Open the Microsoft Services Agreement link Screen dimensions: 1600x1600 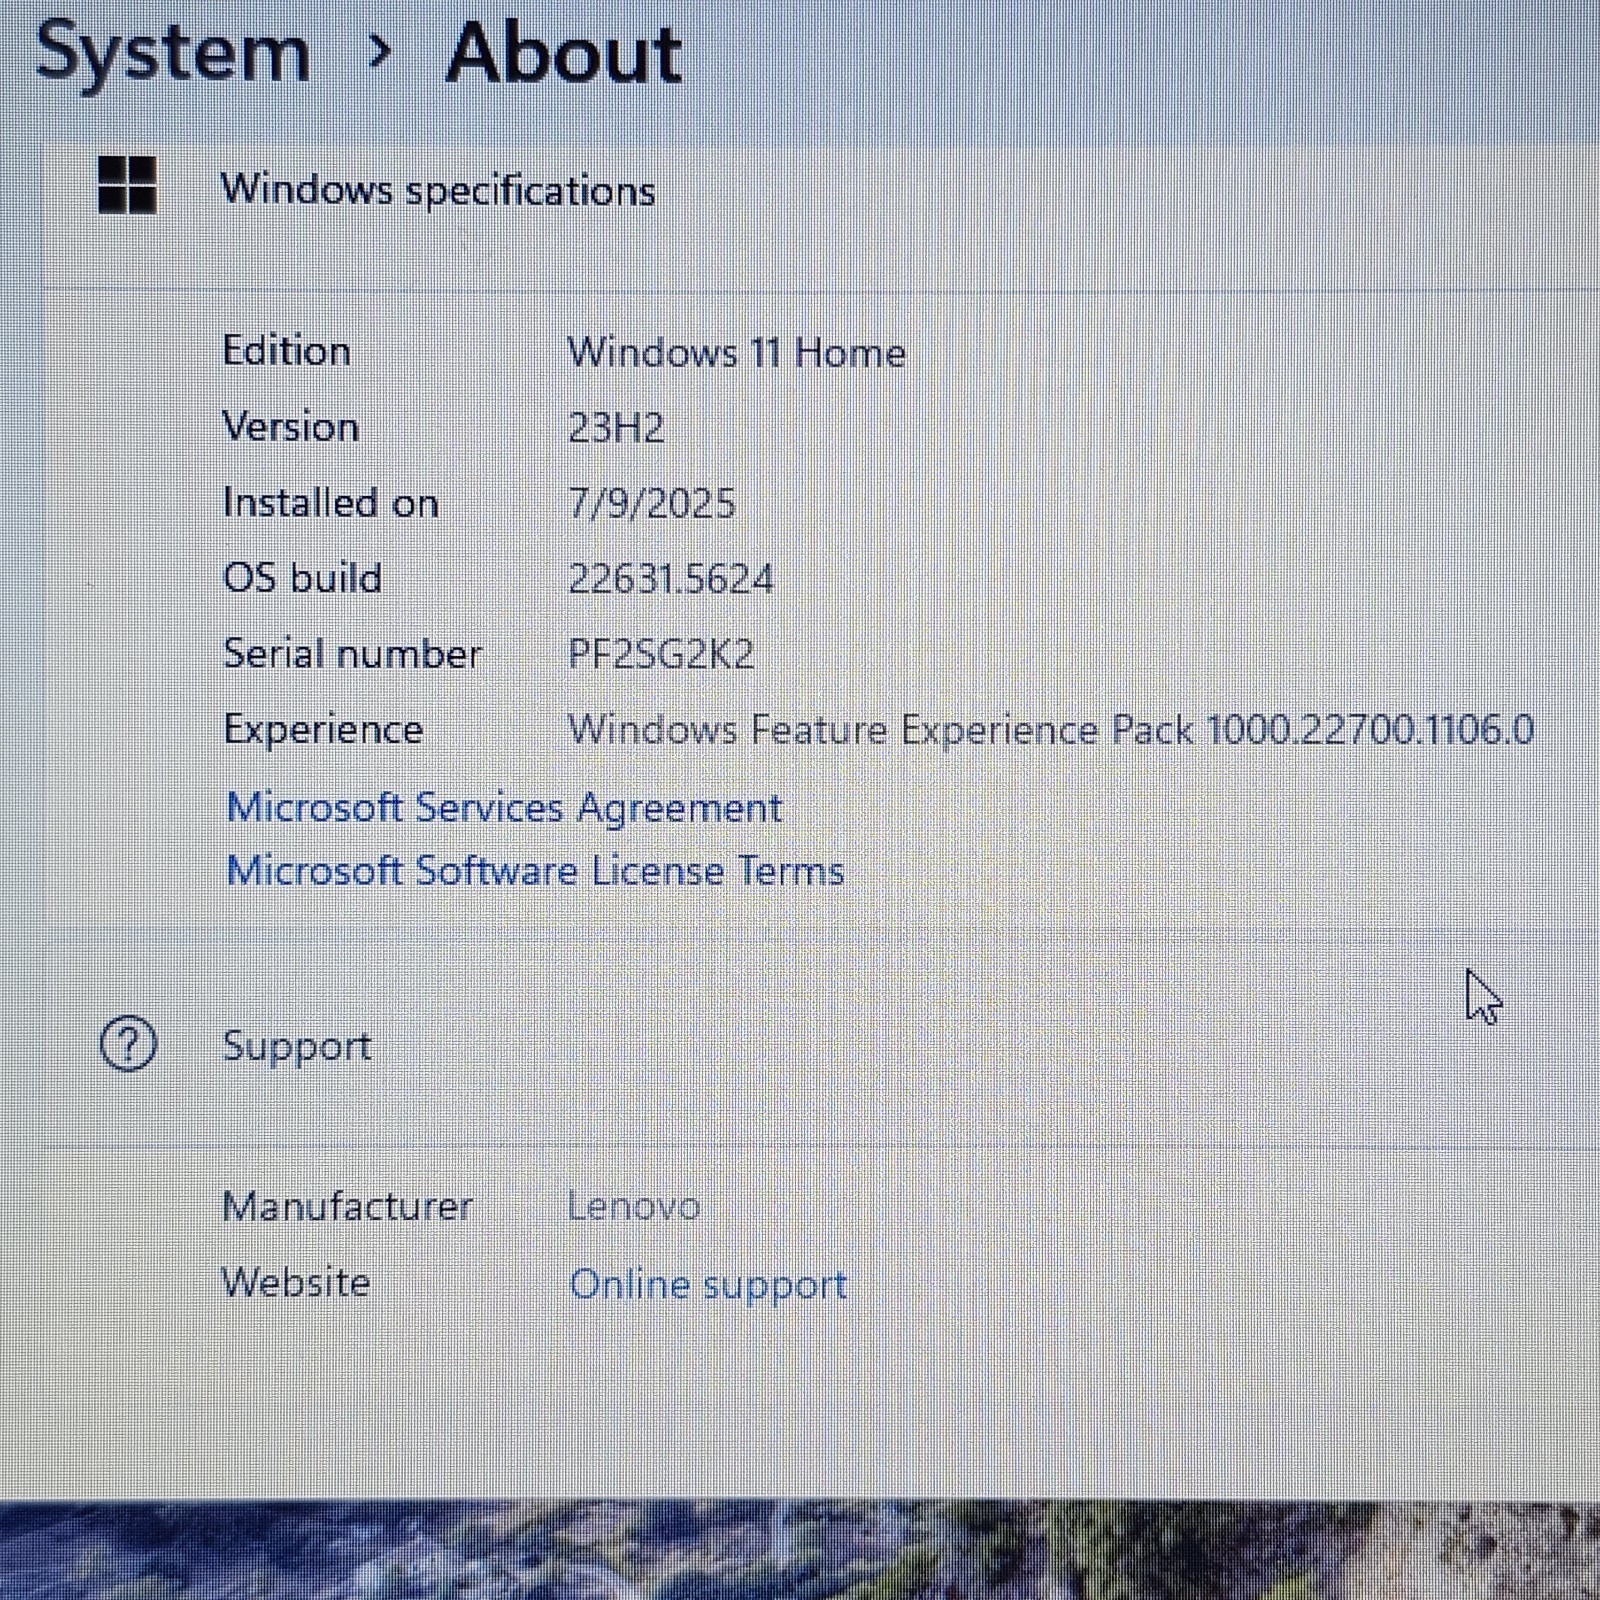point(504,808)
